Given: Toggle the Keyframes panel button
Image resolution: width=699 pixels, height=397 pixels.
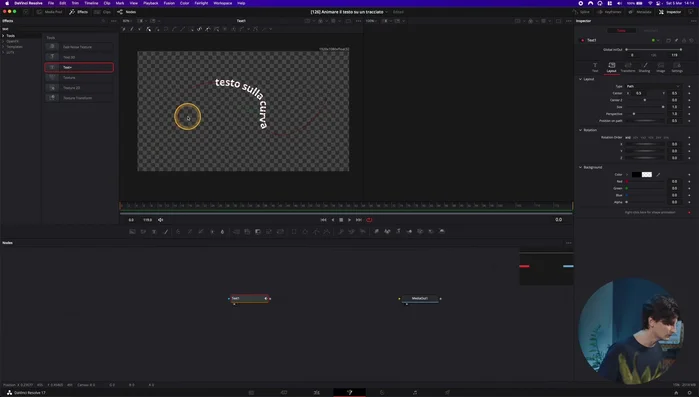Looking at the screenshot, I should [609, 12].
